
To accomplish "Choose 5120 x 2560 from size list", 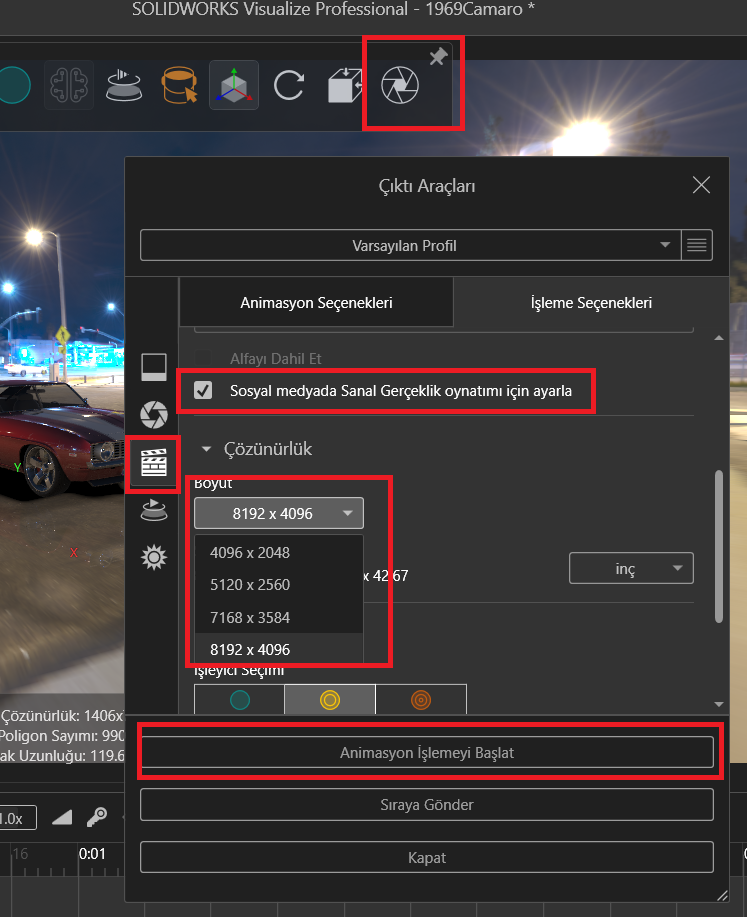I will pyautogui.click(x=250, y=585).
